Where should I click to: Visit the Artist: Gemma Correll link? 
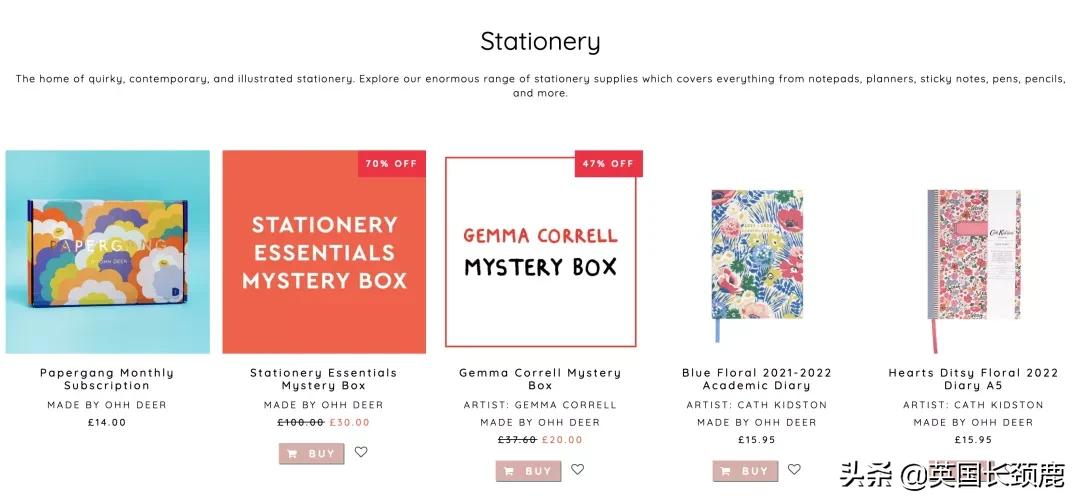(x=540, y=405)
